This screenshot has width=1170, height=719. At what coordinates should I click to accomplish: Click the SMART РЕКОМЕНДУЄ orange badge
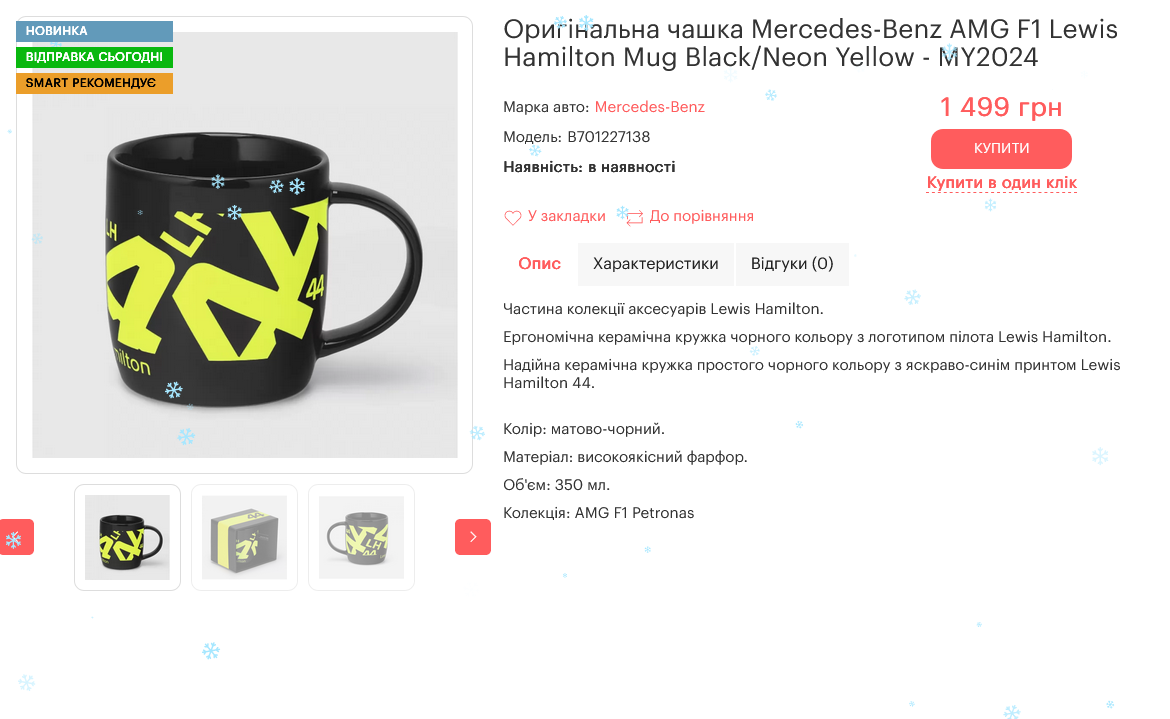pyautogui.click(x=95, y=83)
